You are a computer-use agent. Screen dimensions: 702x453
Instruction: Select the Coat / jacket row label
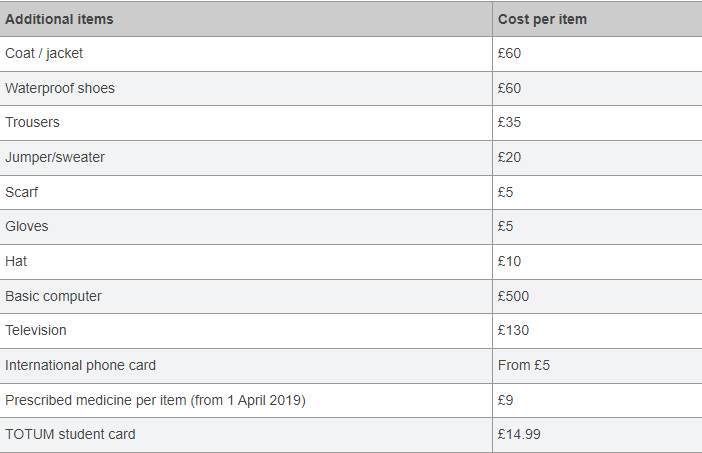pos(44,53)
